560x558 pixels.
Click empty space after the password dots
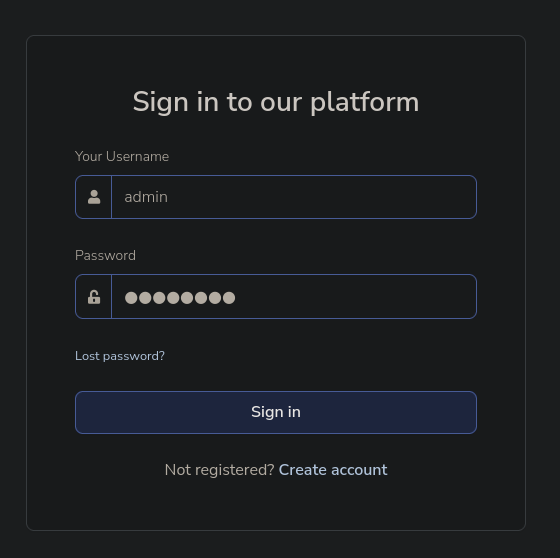click(354, 297)
